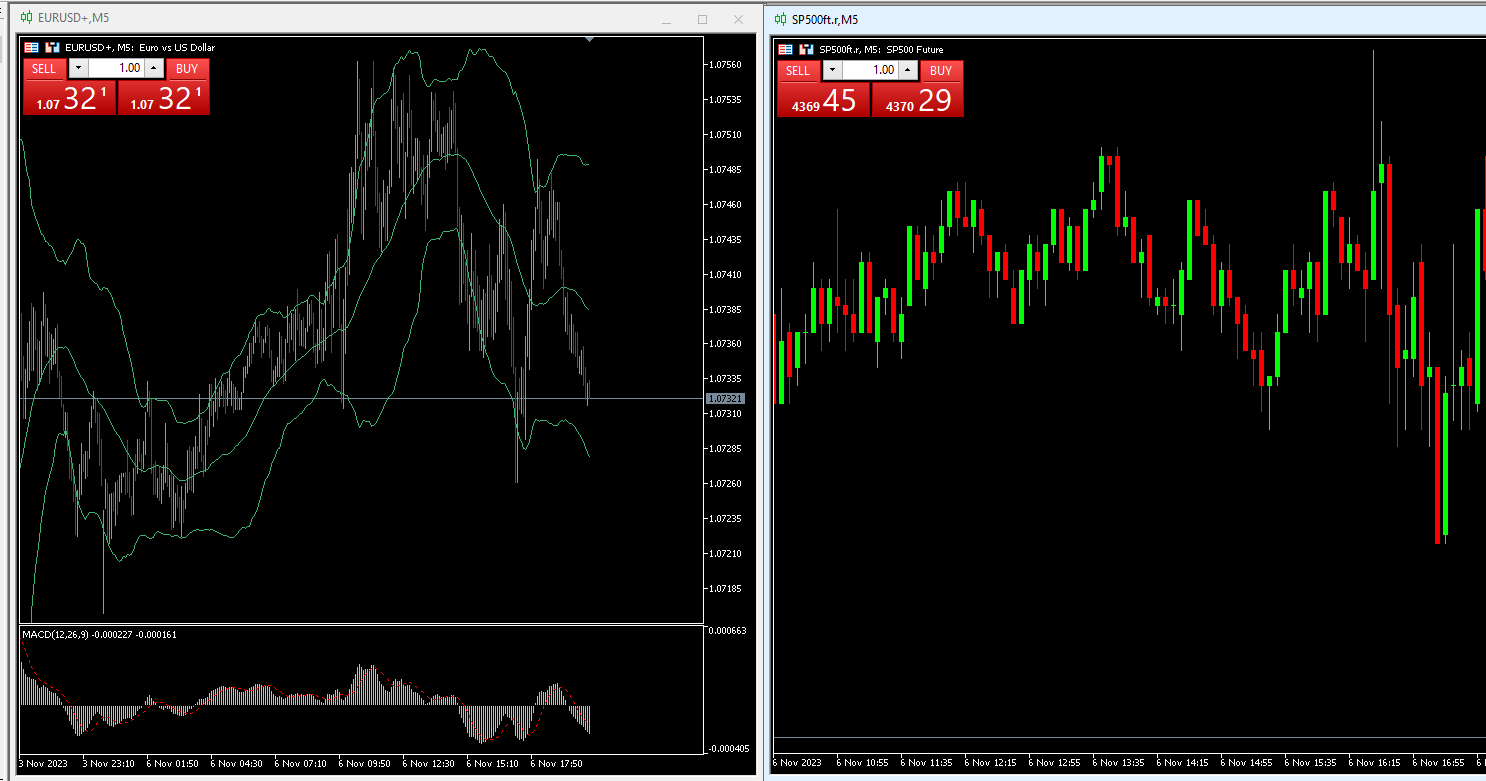The image size is (1486, 781).
Task: Click the SP500 volume field showing 1.00
Action: 870,71
